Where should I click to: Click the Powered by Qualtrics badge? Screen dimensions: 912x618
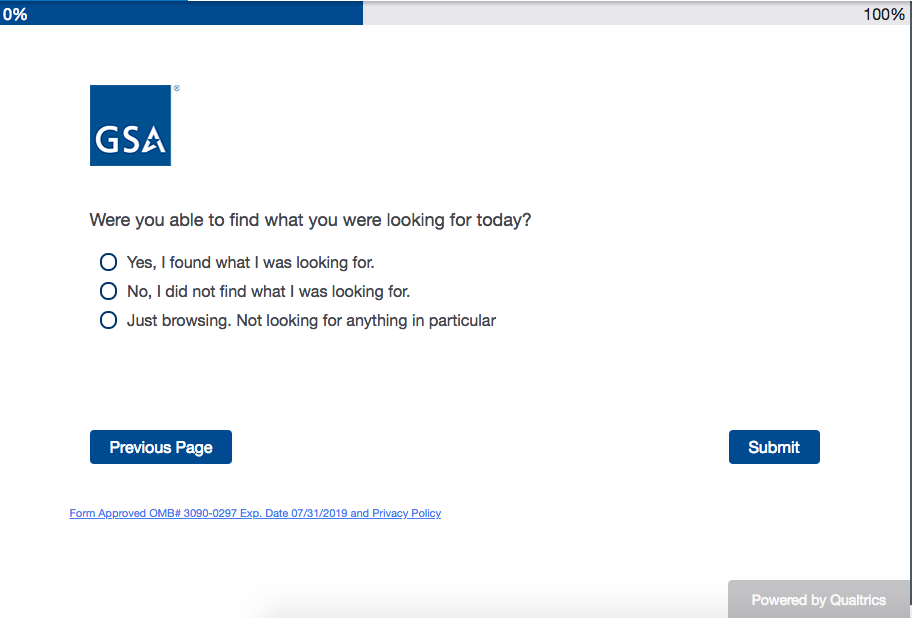pos(819,599)
